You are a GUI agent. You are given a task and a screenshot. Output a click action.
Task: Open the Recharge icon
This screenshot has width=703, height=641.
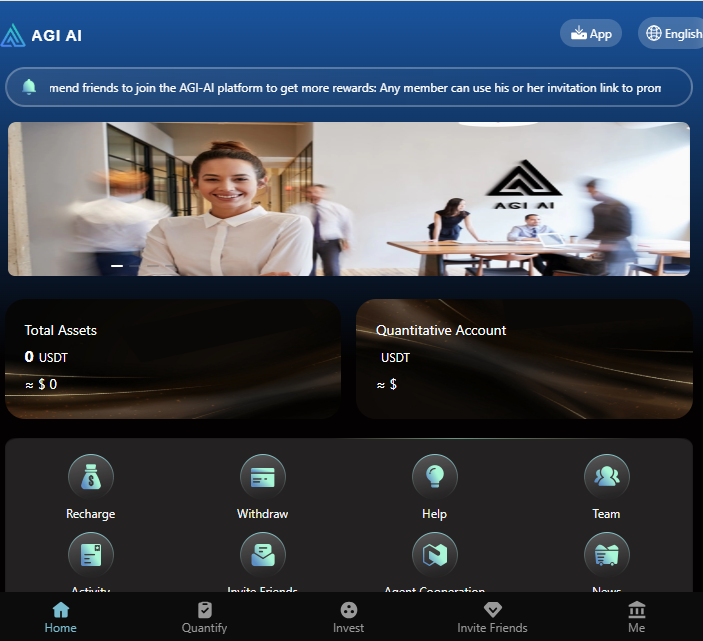(91, 478)
